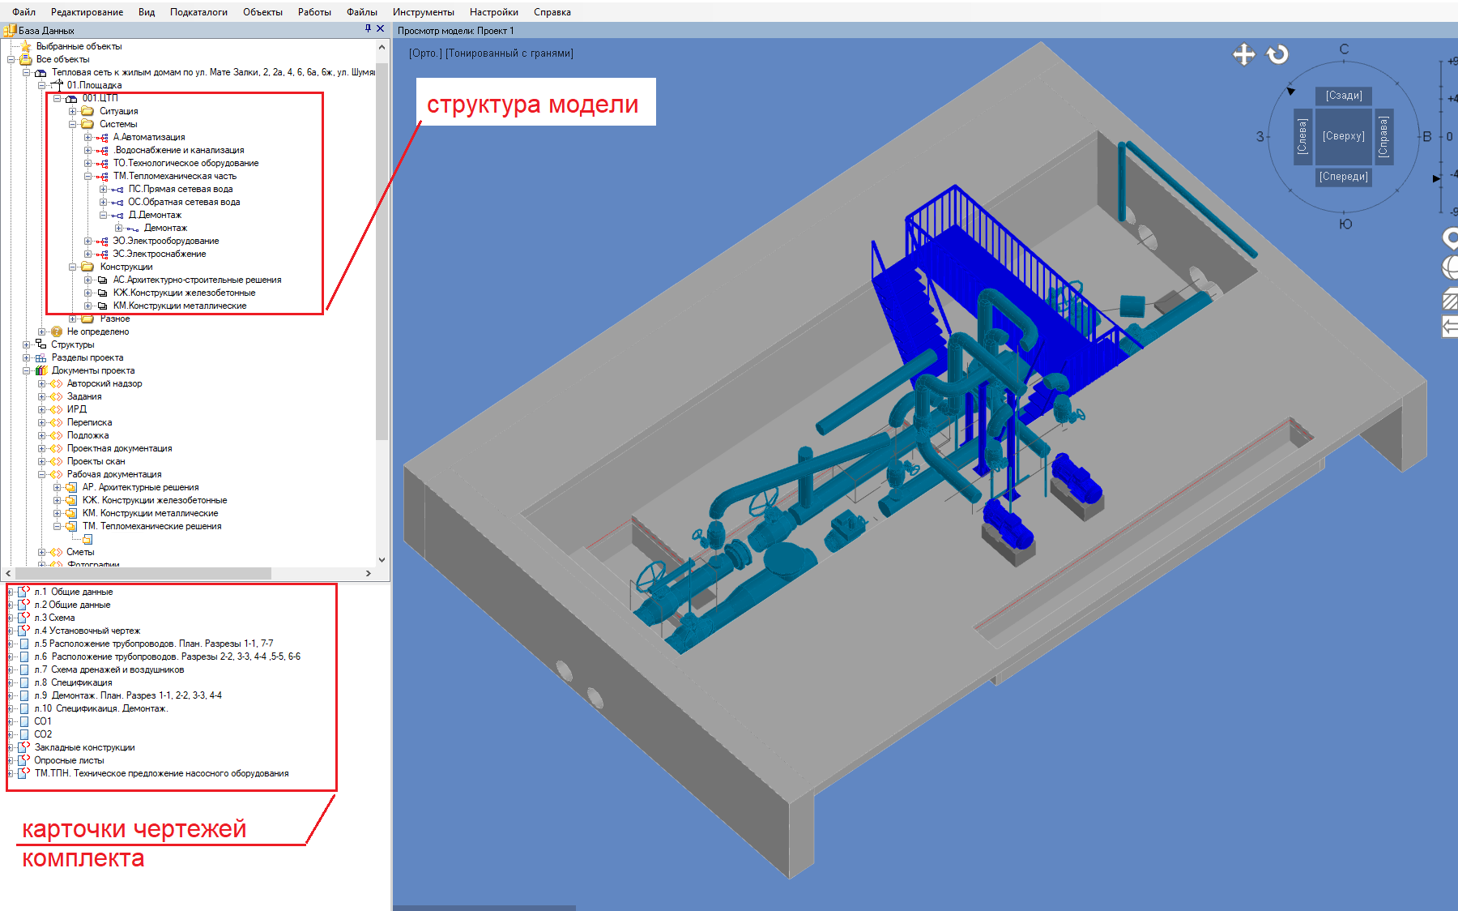Expand the Разделы проекта node

tap(27, 357)
